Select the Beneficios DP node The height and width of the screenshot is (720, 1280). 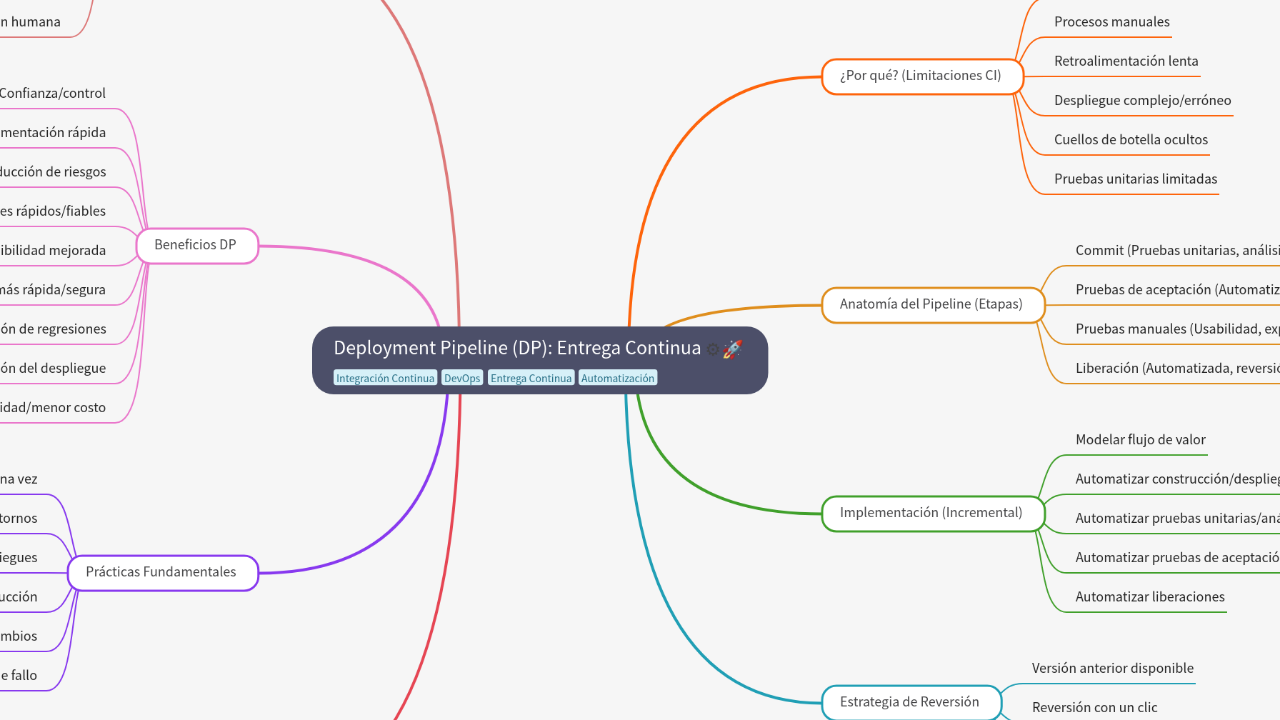(195, 245)
